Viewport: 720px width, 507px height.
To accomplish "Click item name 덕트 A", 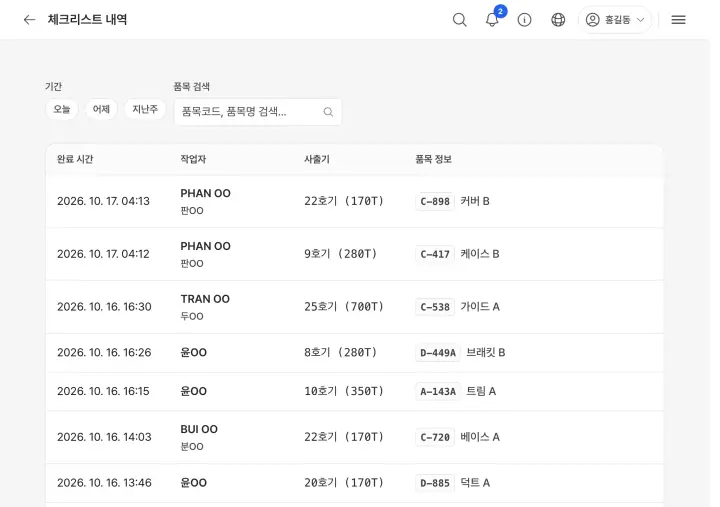I will [475, 483].
